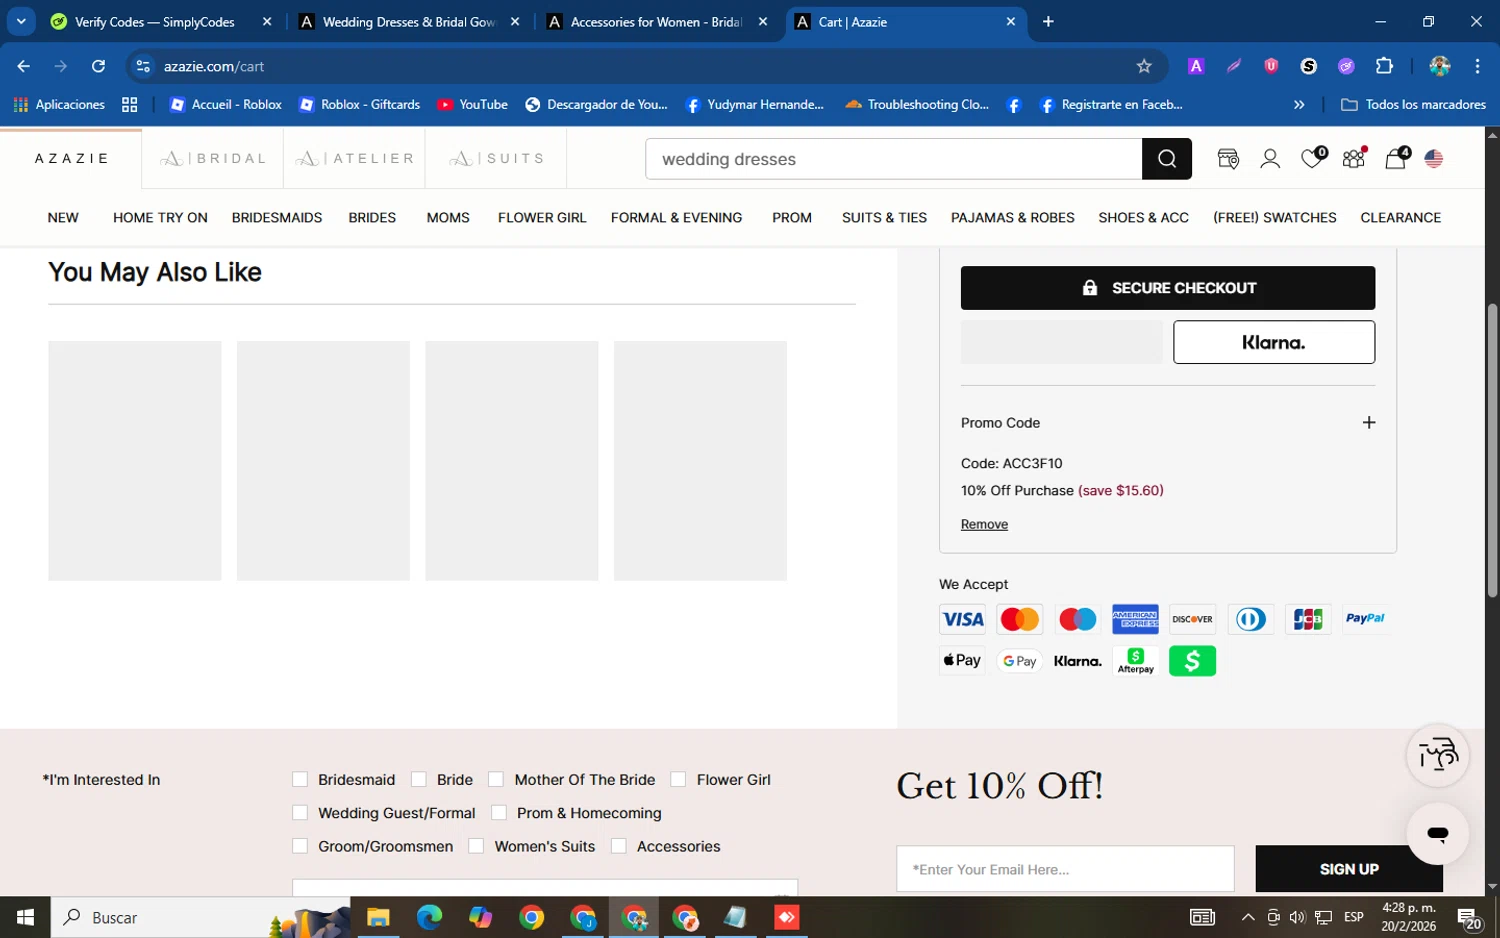Check the Prom & Homecoming checkbox
Image resolution: width=1500 pixels, height=938 pixels.
(499, 812)
